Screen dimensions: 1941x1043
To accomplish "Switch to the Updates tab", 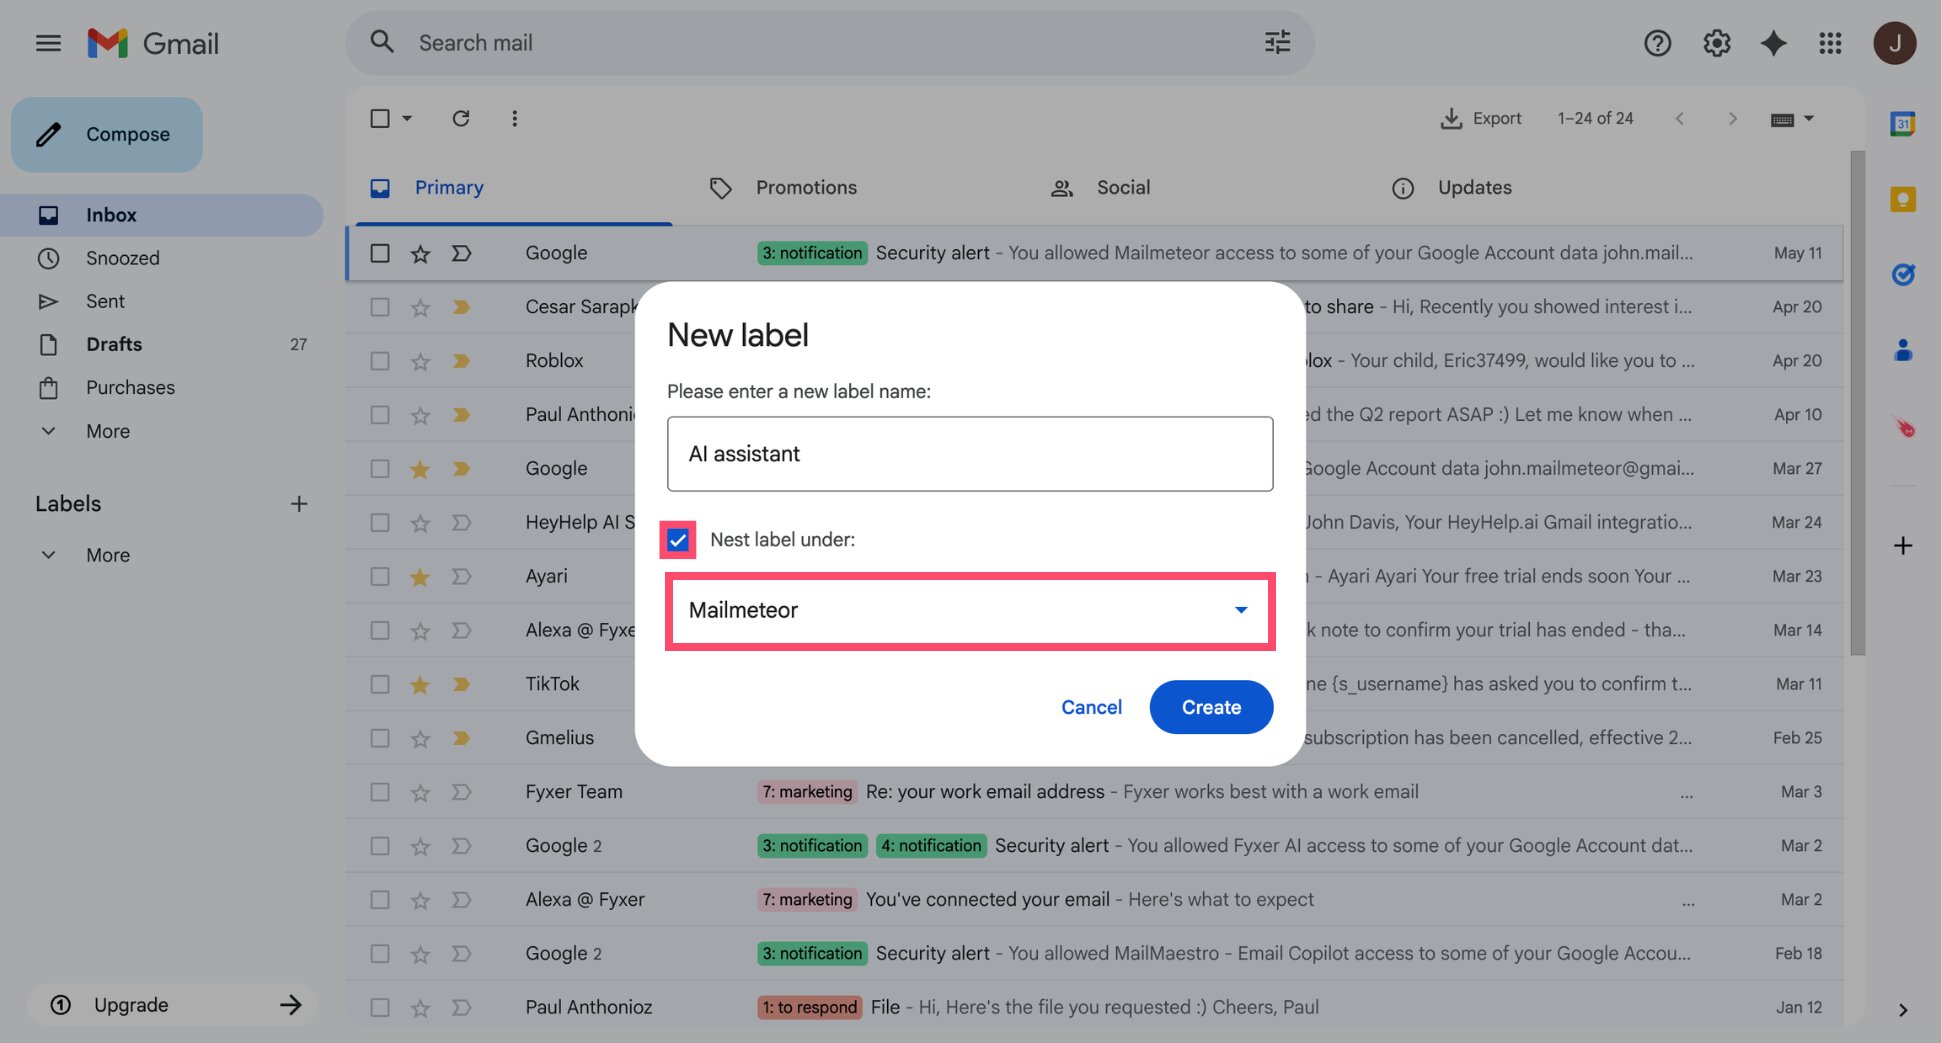I will tap(1474, 188).
